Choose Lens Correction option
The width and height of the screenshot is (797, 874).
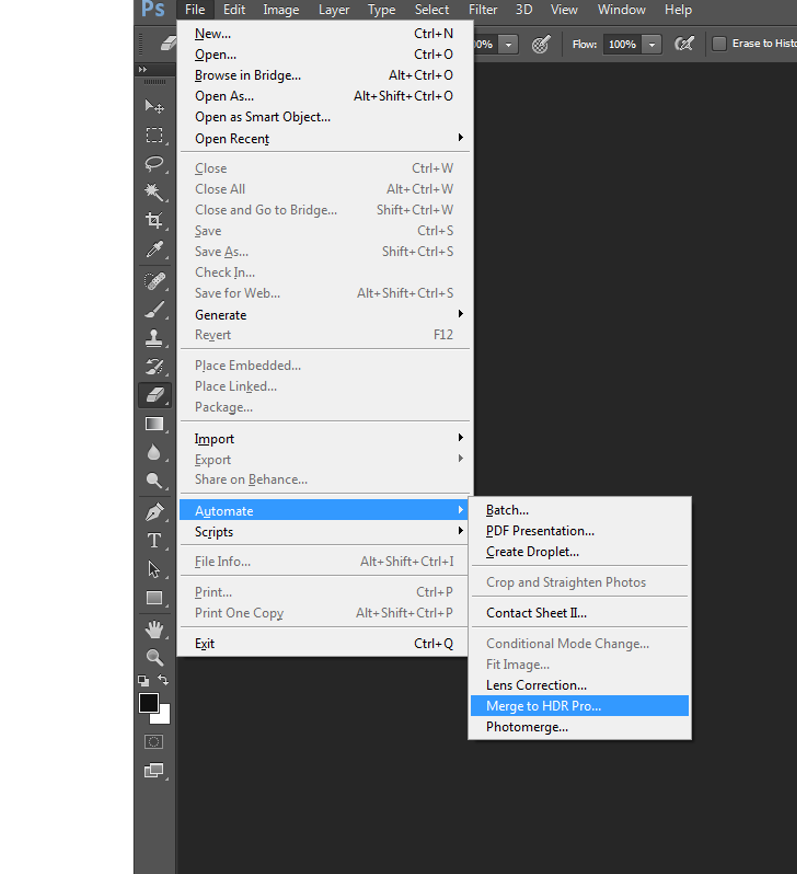[x=580, y=685]
